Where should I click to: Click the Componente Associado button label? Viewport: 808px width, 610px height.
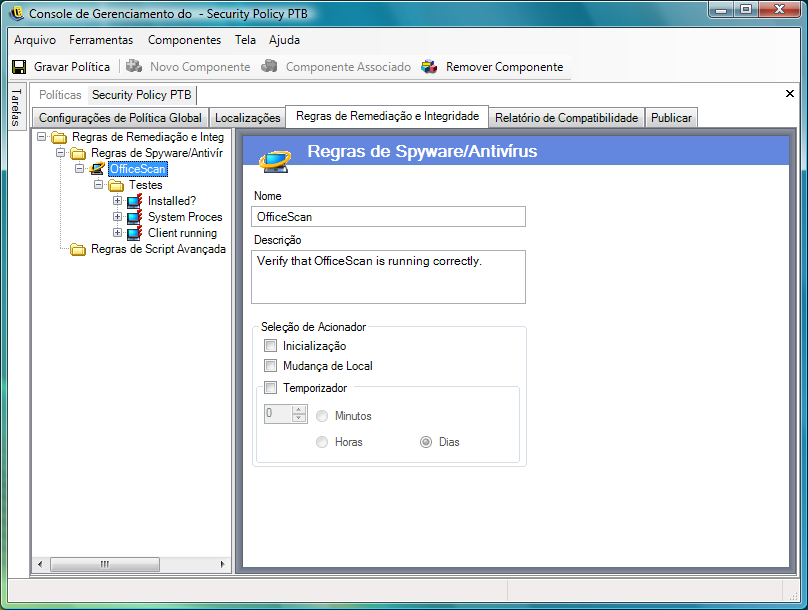pos(348,67)
